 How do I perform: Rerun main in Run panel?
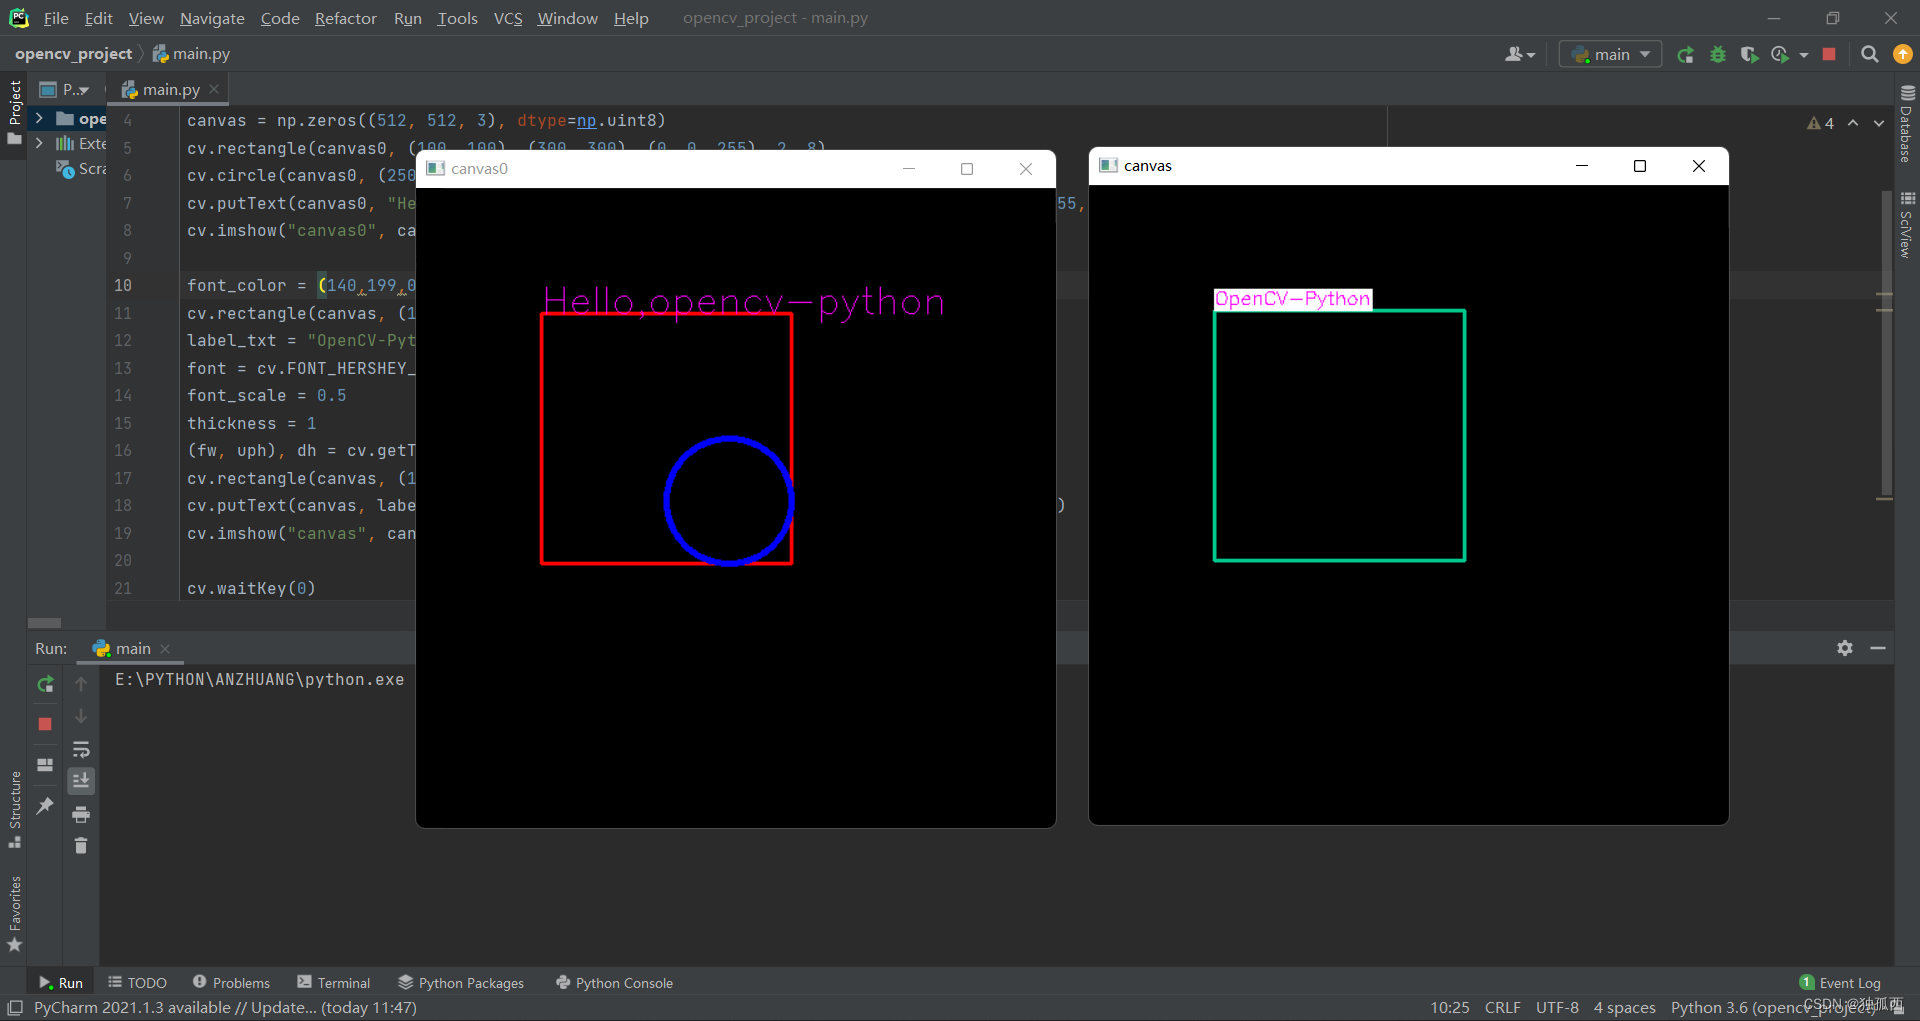coord(45,684)
